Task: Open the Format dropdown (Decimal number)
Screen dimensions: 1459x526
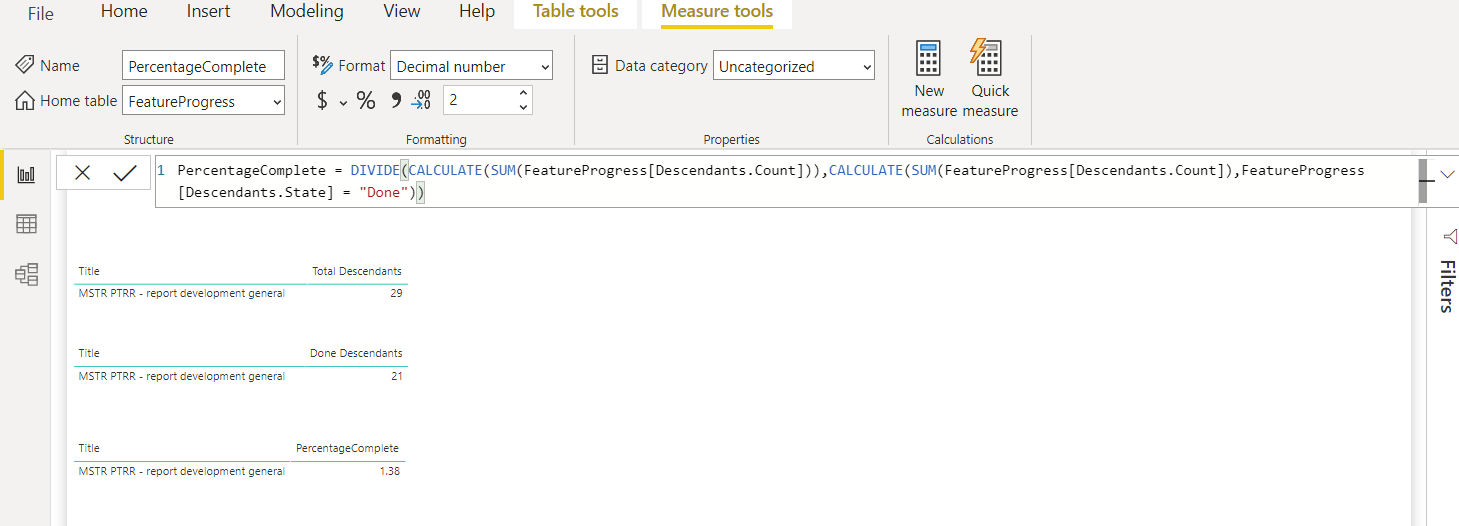Action: pyautogui.click(x=471, y=66)
